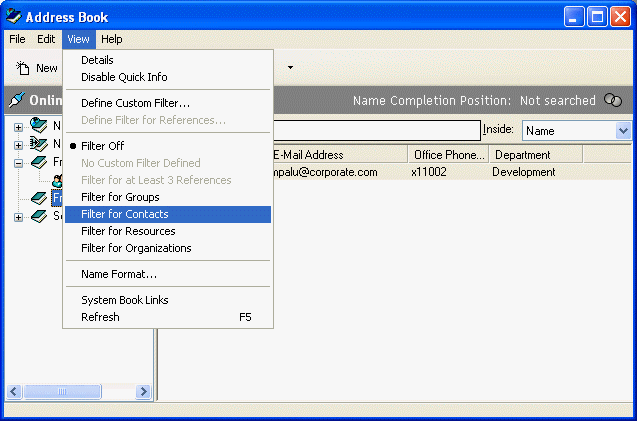Screen dimensions: 637x421
Task: Minimize the Address Book window
Action: point(574,17)
